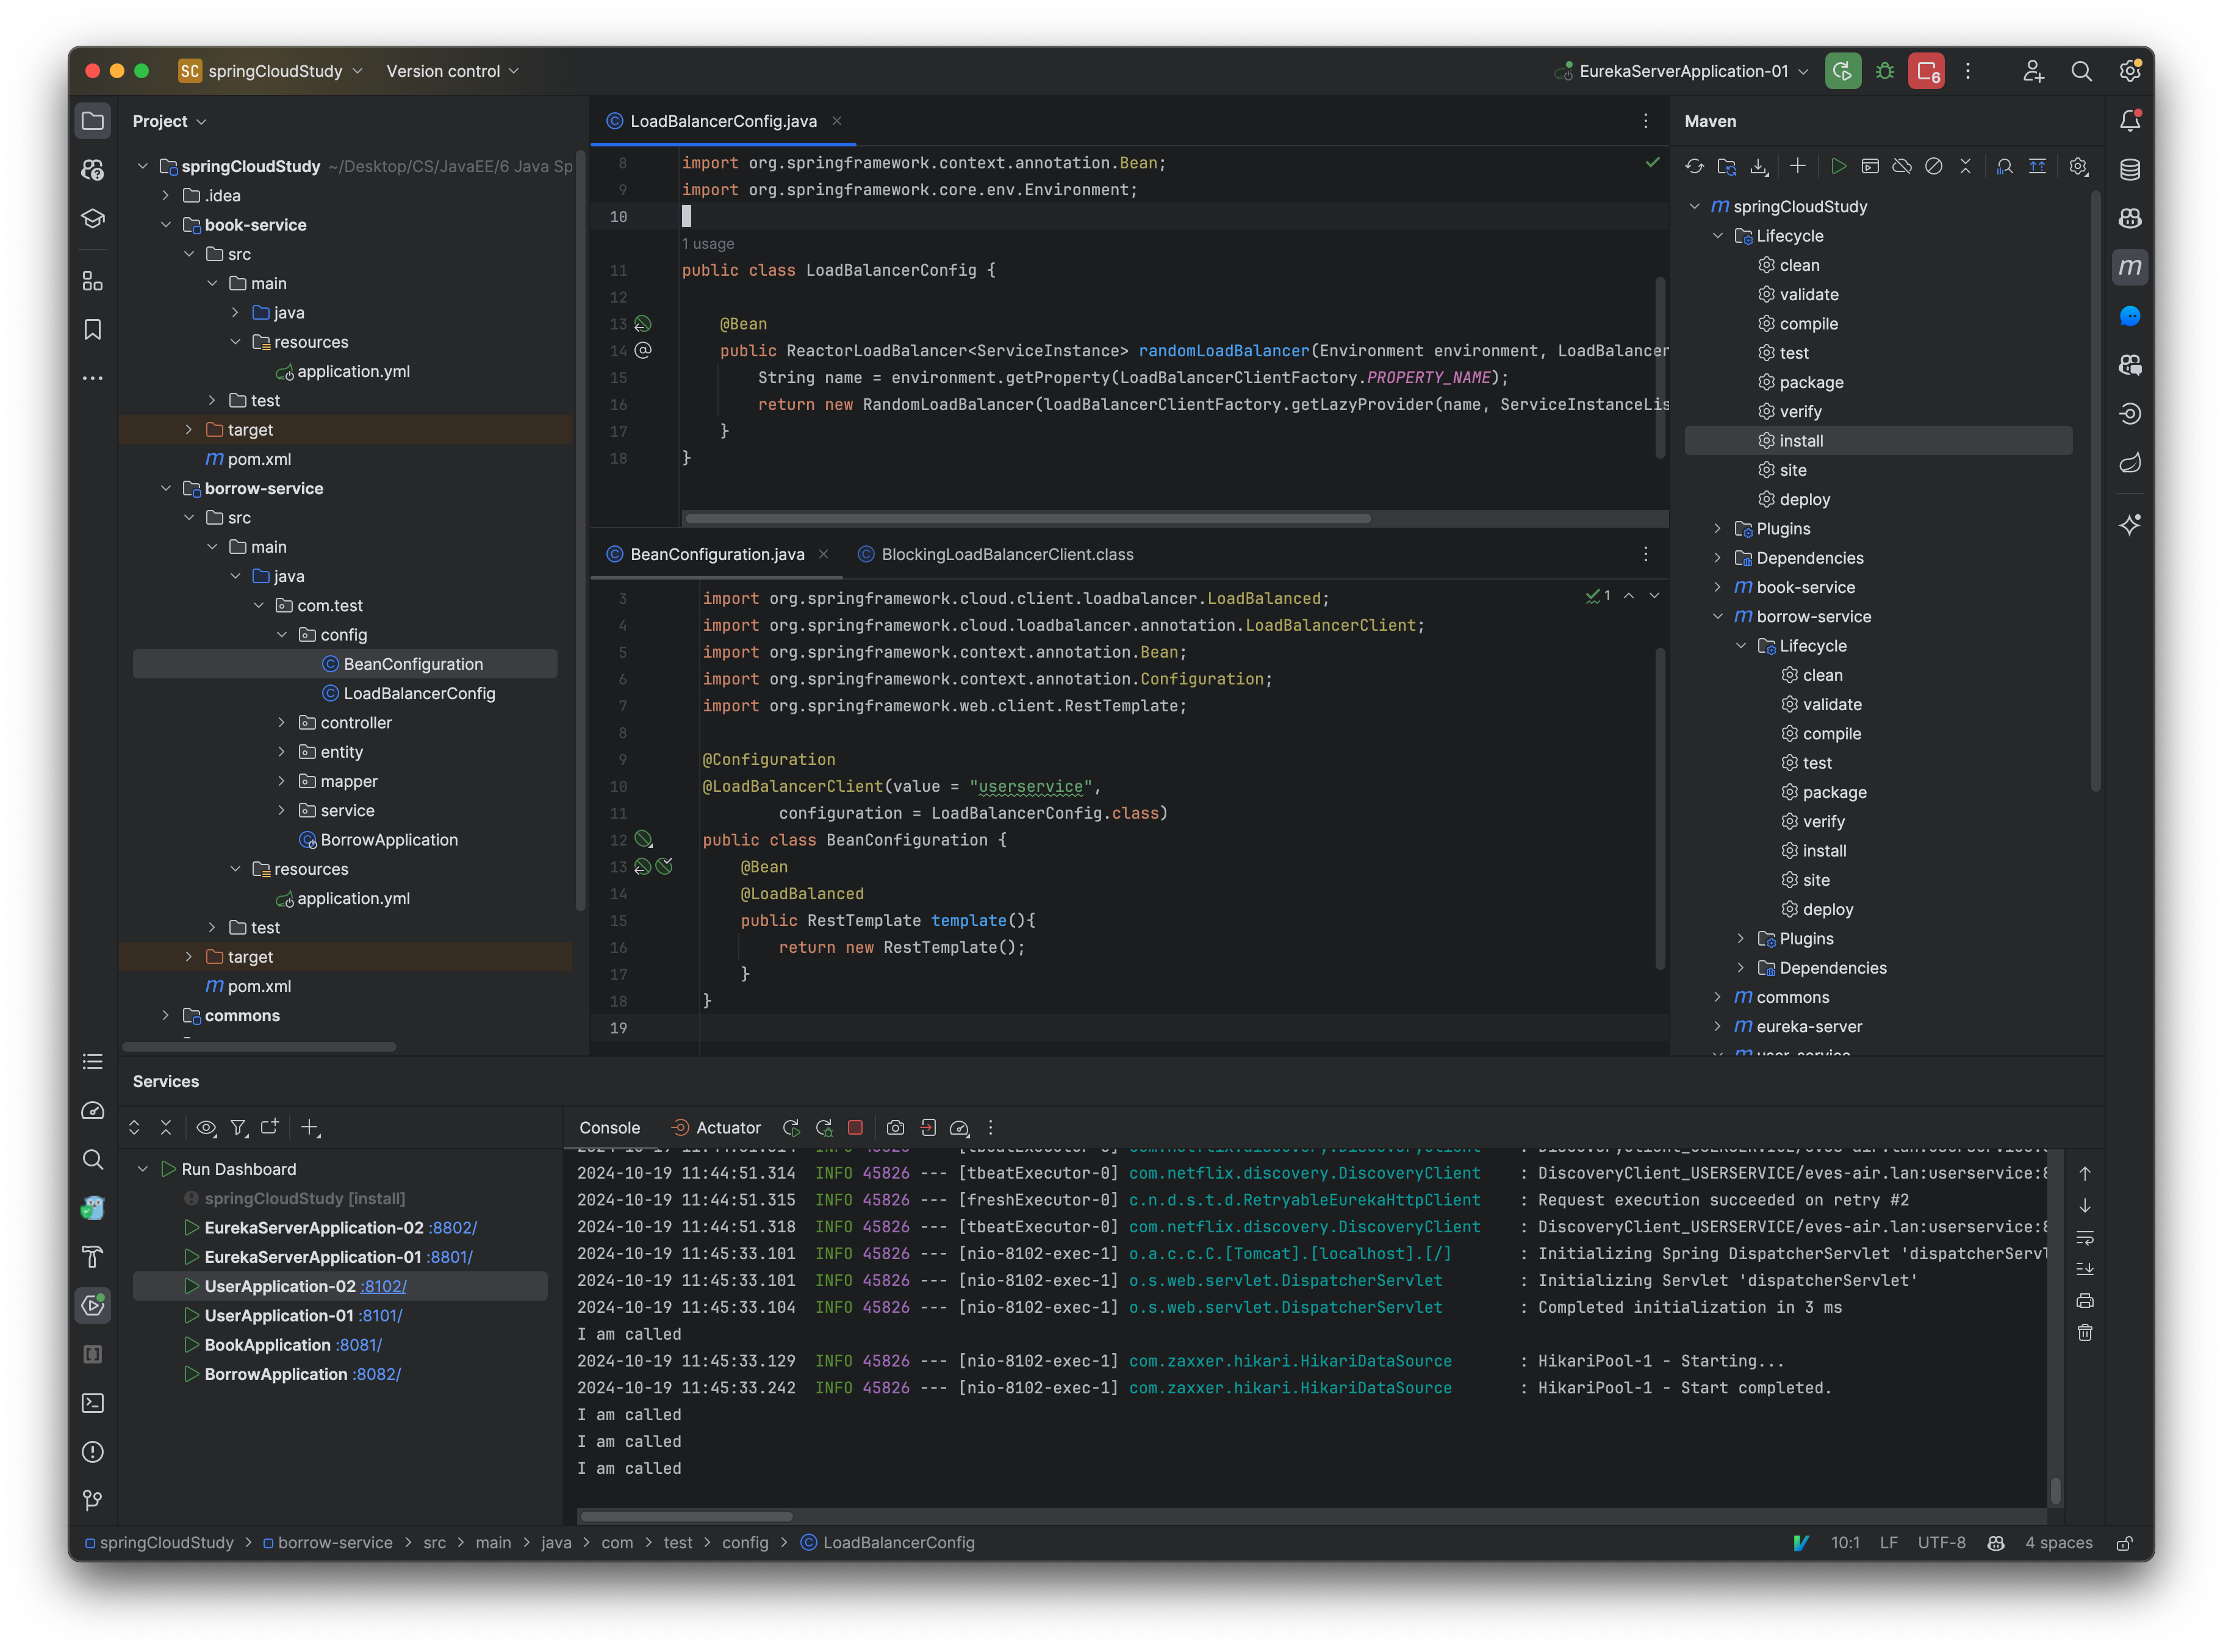Open the Database tool window
The image size is (2223, 1652).
[x=2130, y=169]
